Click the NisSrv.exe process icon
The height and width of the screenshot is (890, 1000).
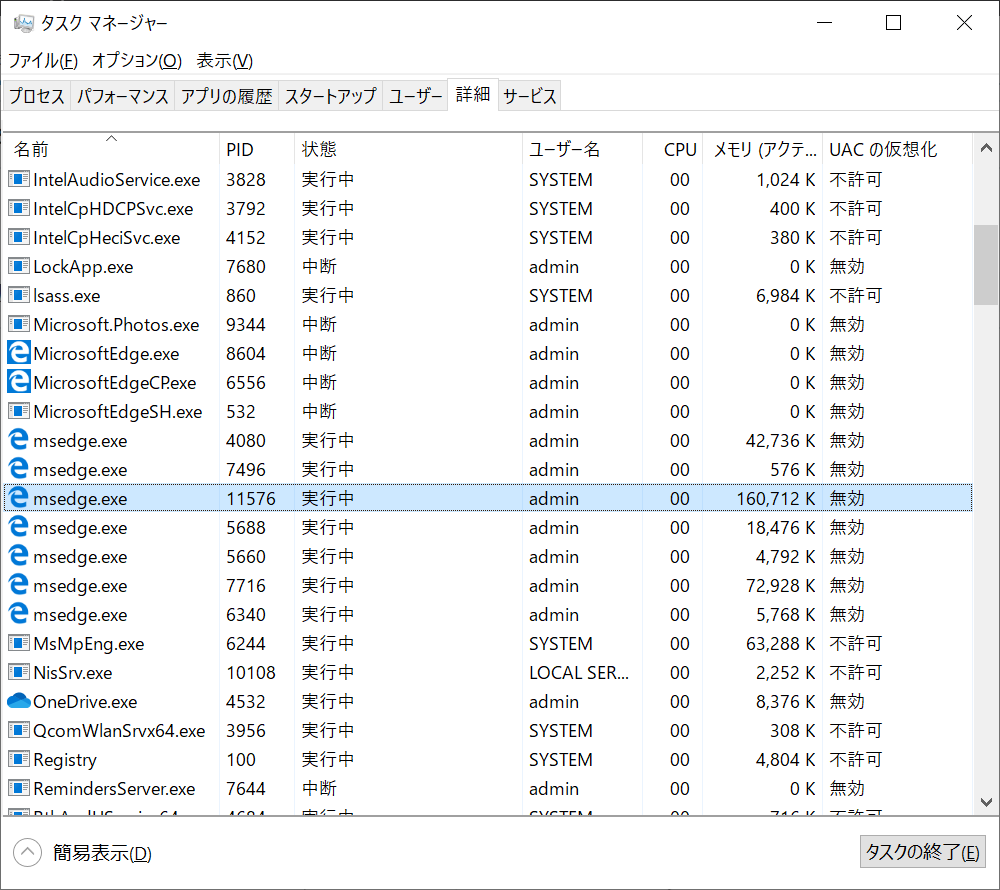coord(18,672)
